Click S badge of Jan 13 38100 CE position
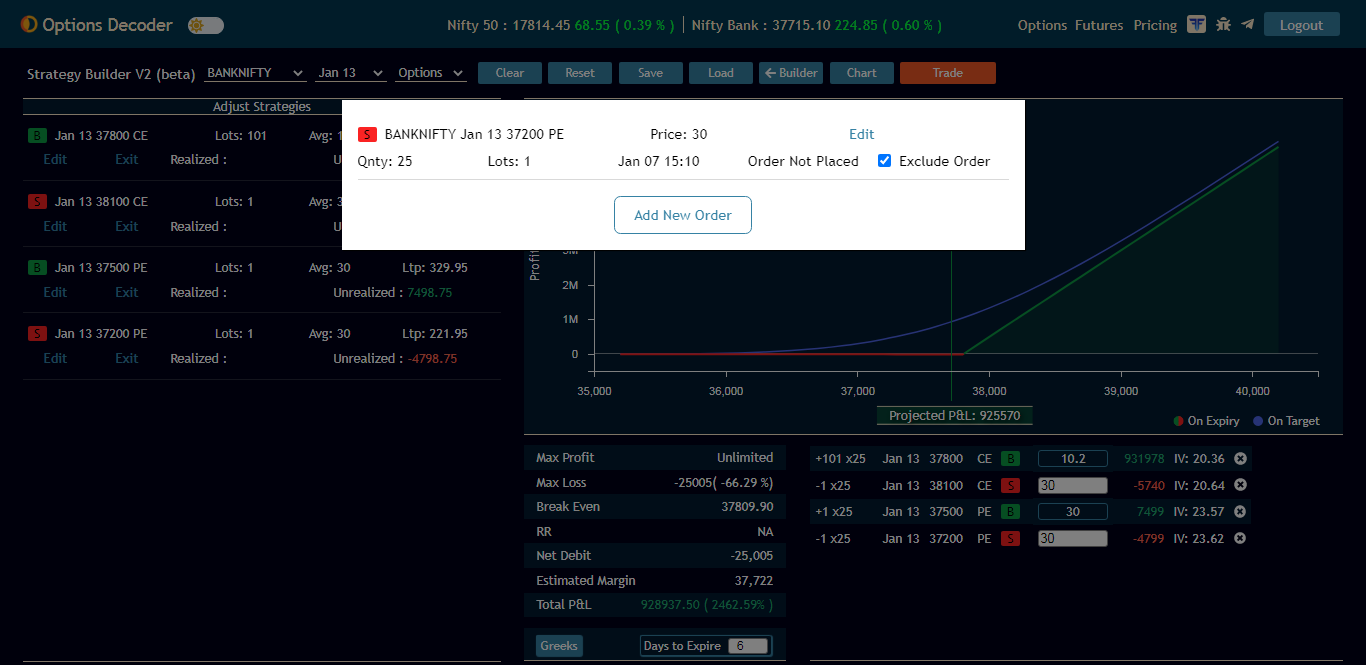The image size is (1366, 665). pos(37,202)
